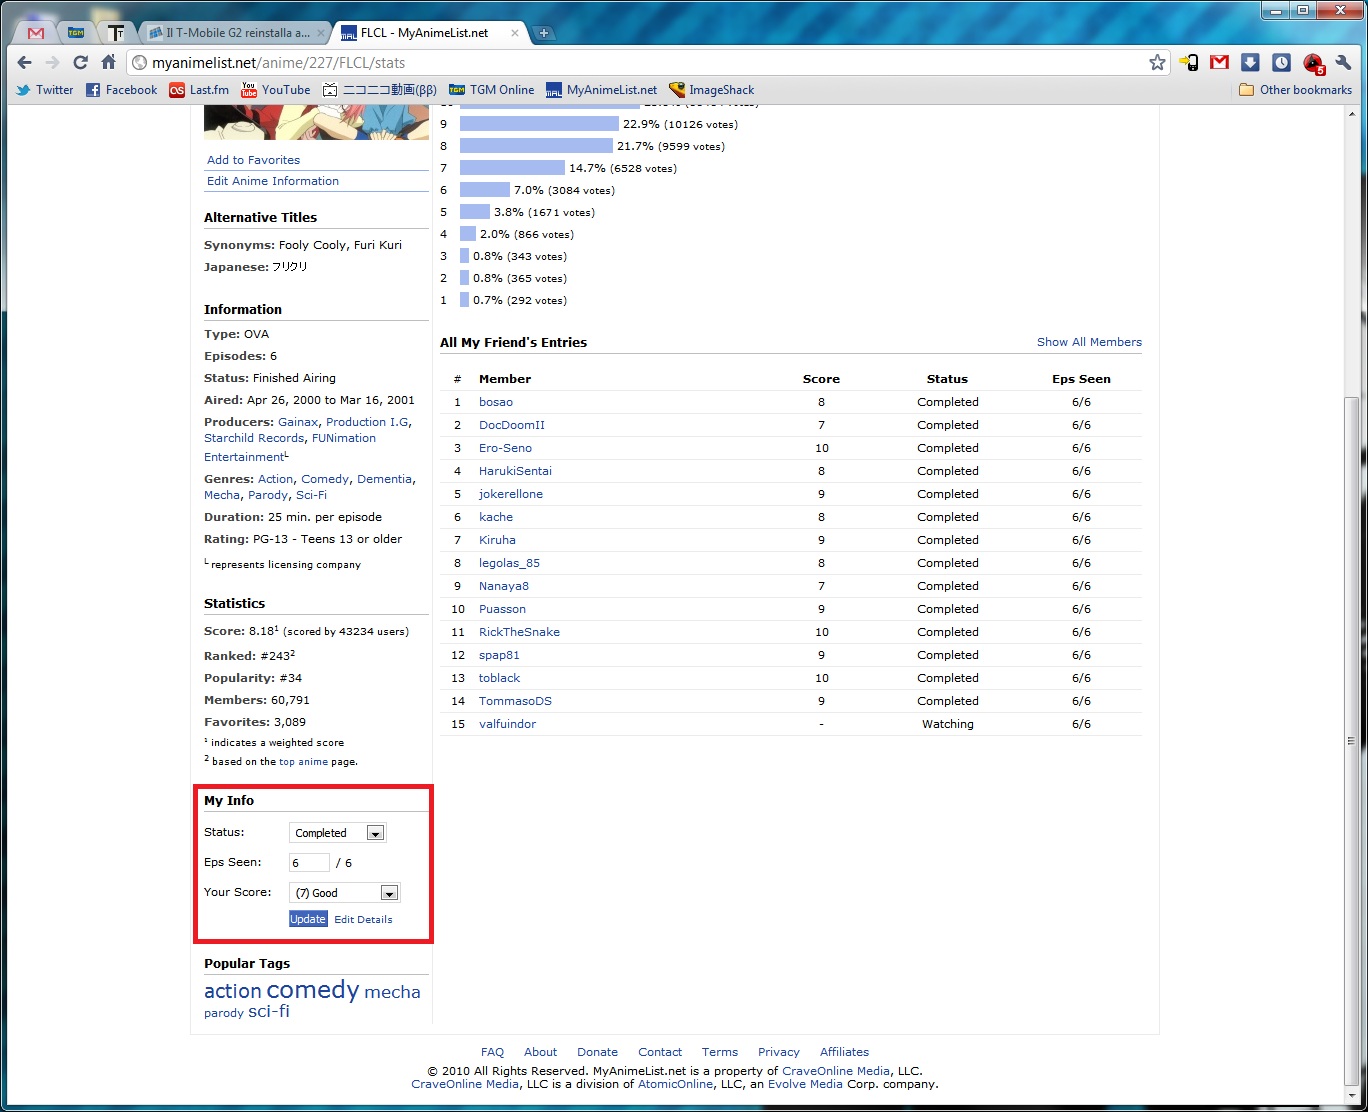Switch to the pinned T tab
The width and height of the screenshot is (1368, 1112).
115,33
